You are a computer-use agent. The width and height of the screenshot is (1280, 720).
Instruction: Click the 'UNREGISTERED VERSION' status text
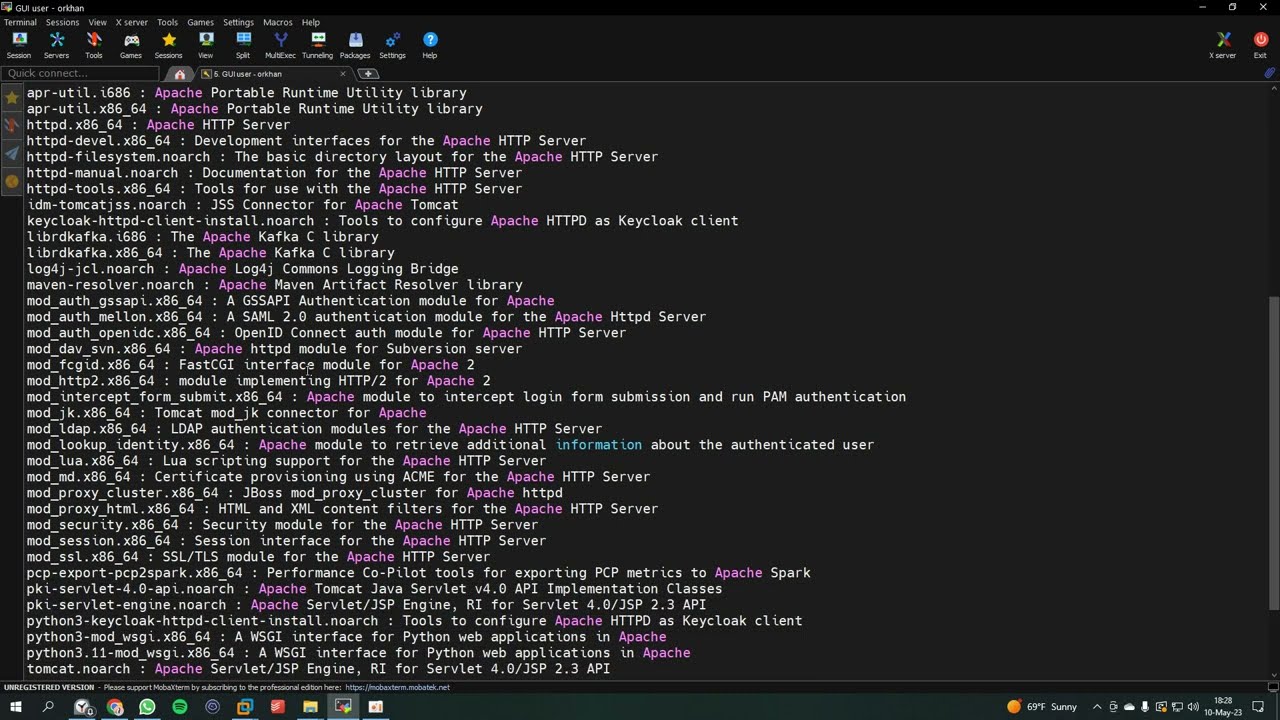[49, 688]
